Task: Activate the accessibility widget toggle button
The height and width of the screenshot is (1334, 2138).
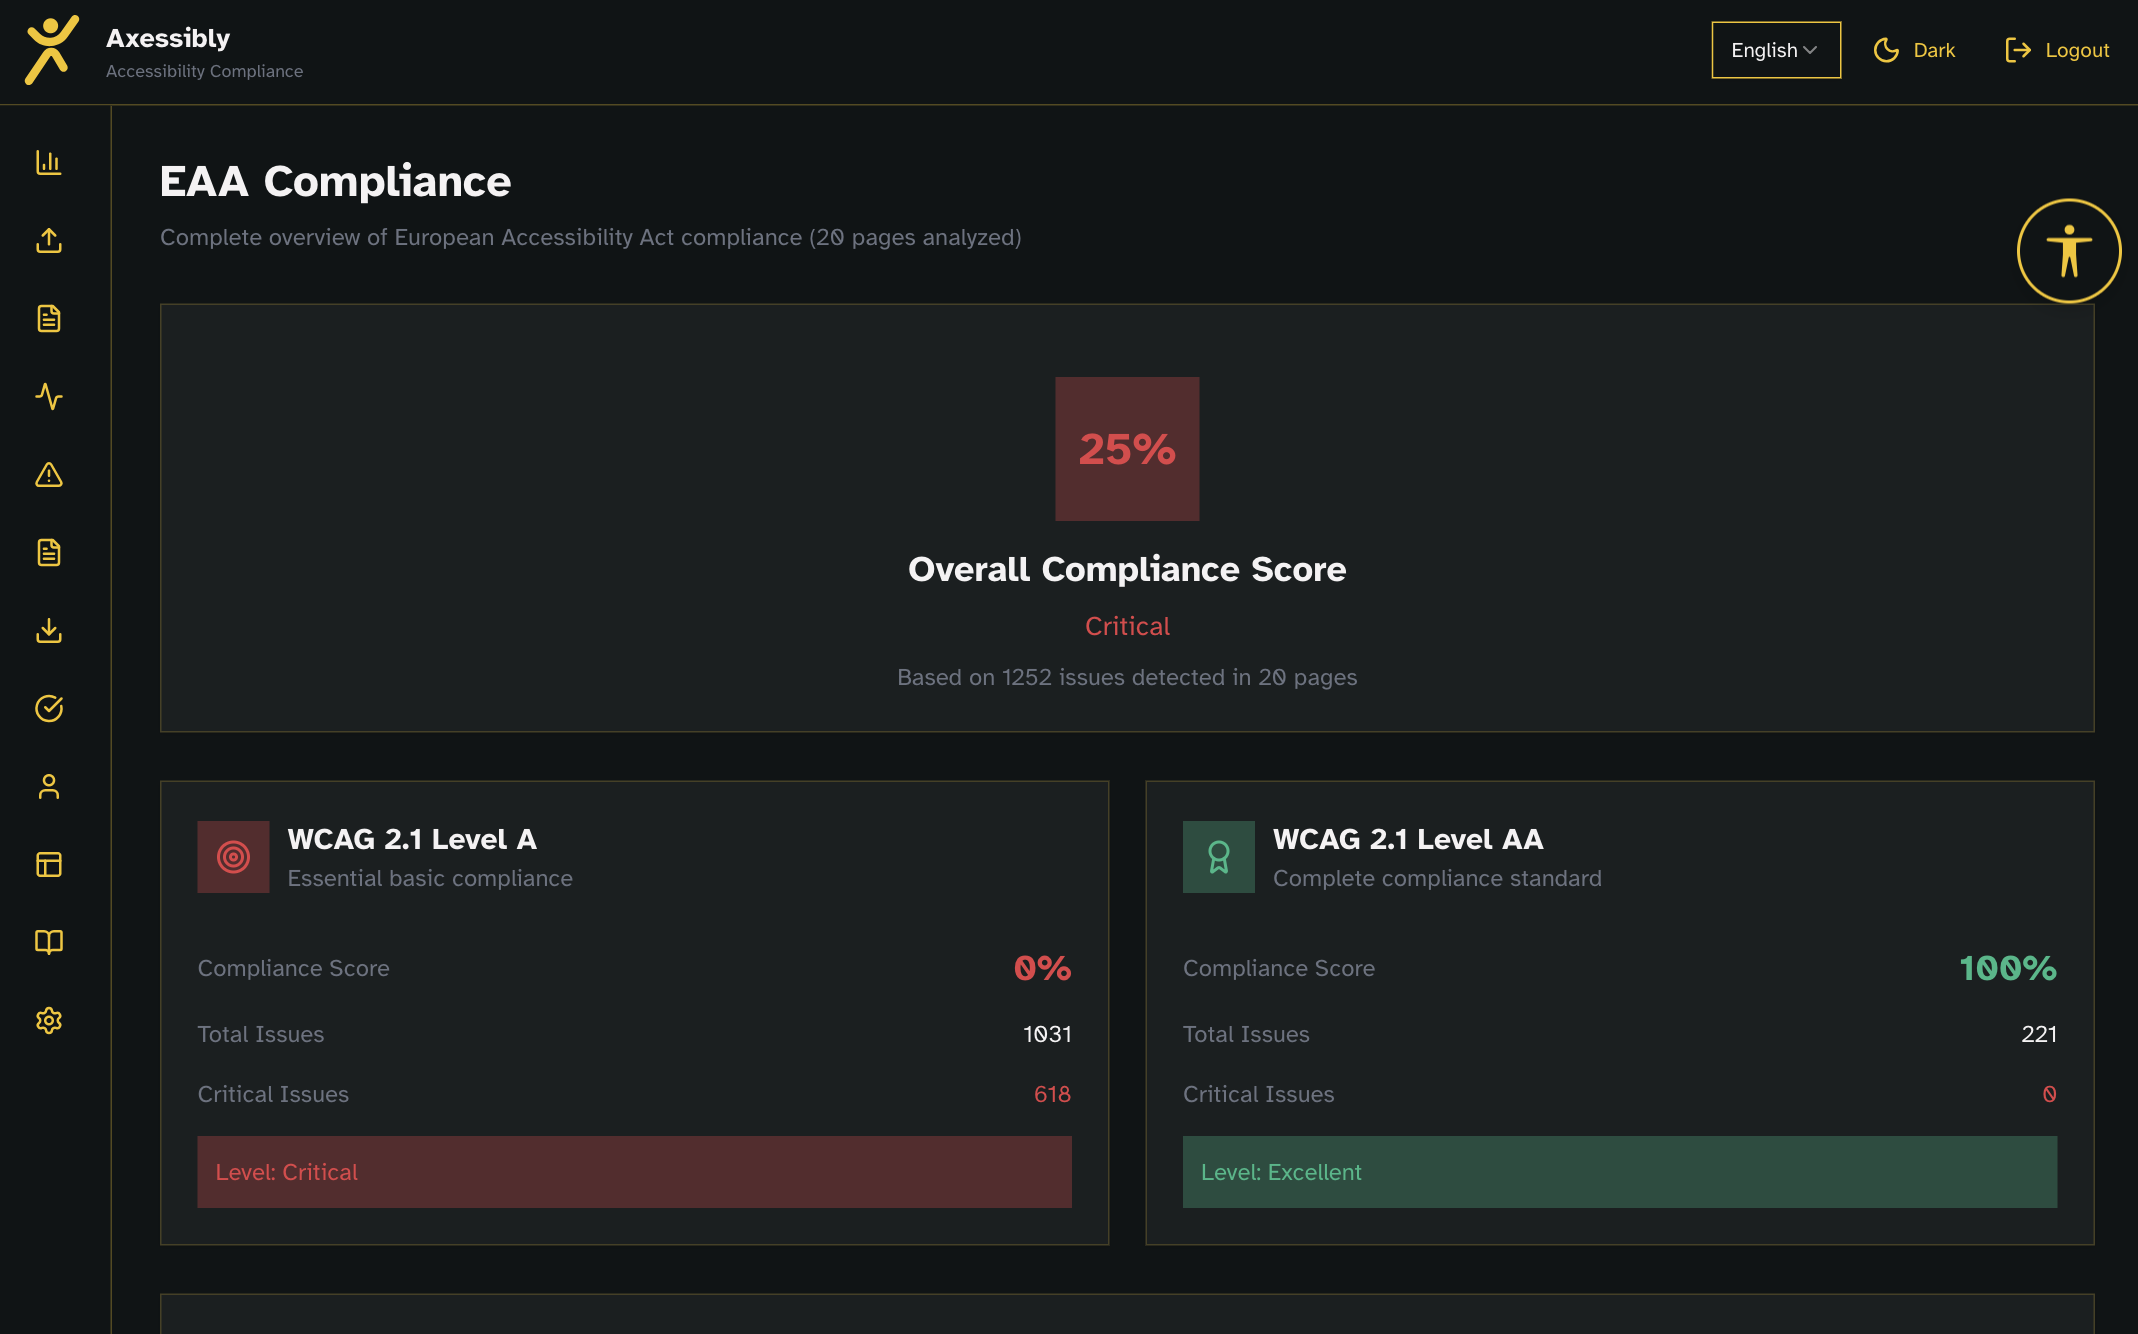Action: [x=2068, y=250]
